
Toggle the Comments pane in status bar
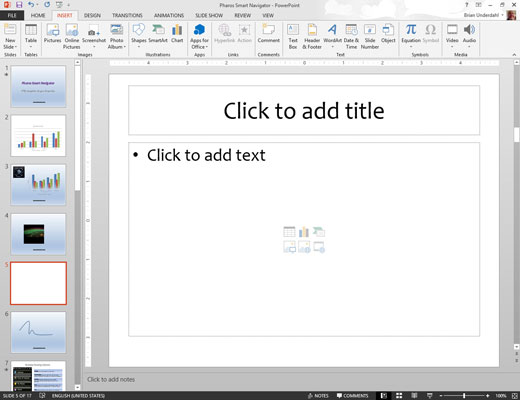pyautogui.click(x=352, y=396)
